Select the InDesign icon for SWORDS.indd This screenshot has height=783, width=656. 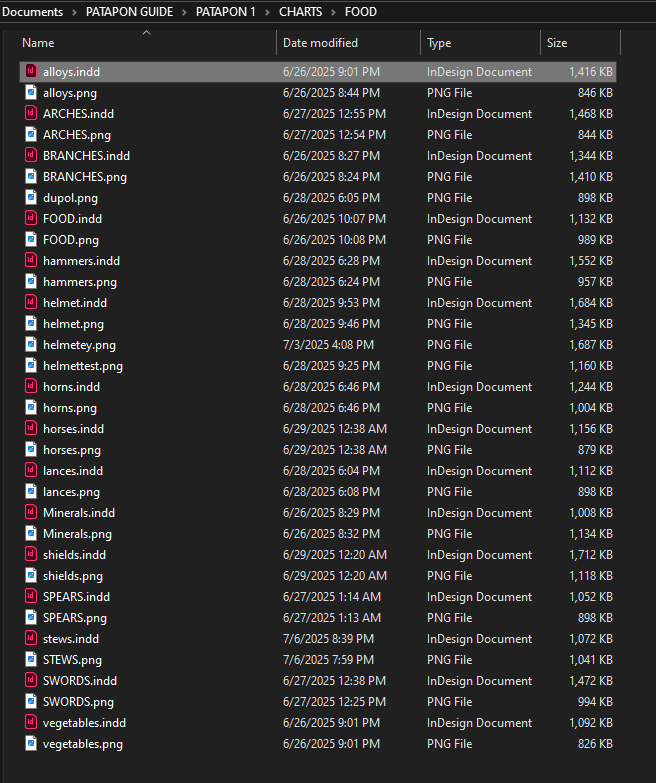tap(31, 681)
